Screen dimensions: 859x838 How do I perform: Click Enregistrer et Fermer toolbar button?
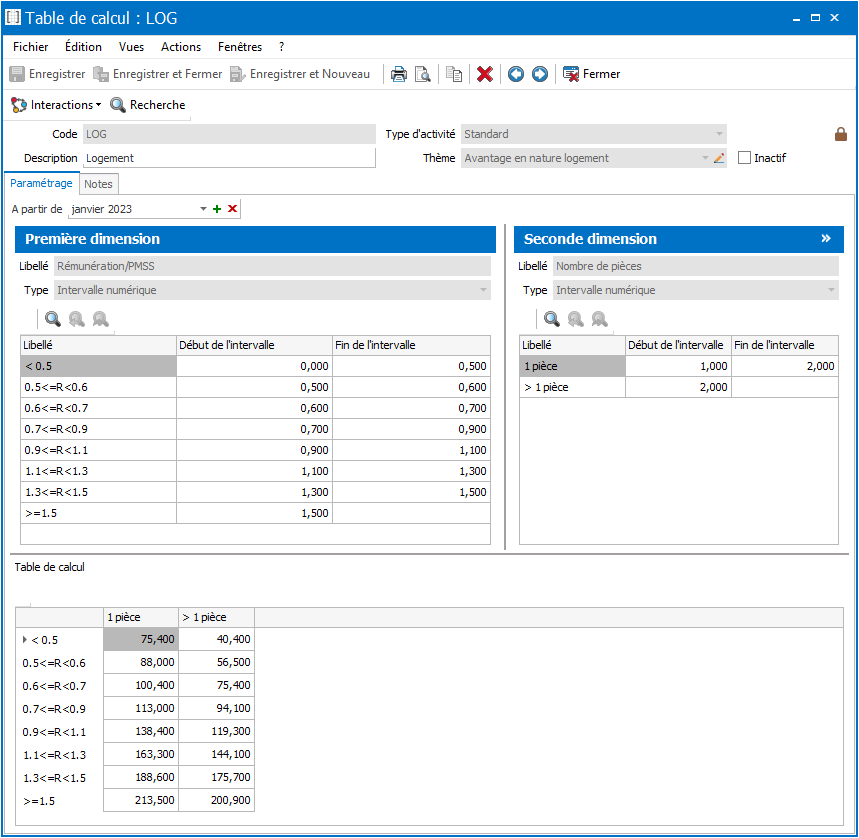coord(157,74)
